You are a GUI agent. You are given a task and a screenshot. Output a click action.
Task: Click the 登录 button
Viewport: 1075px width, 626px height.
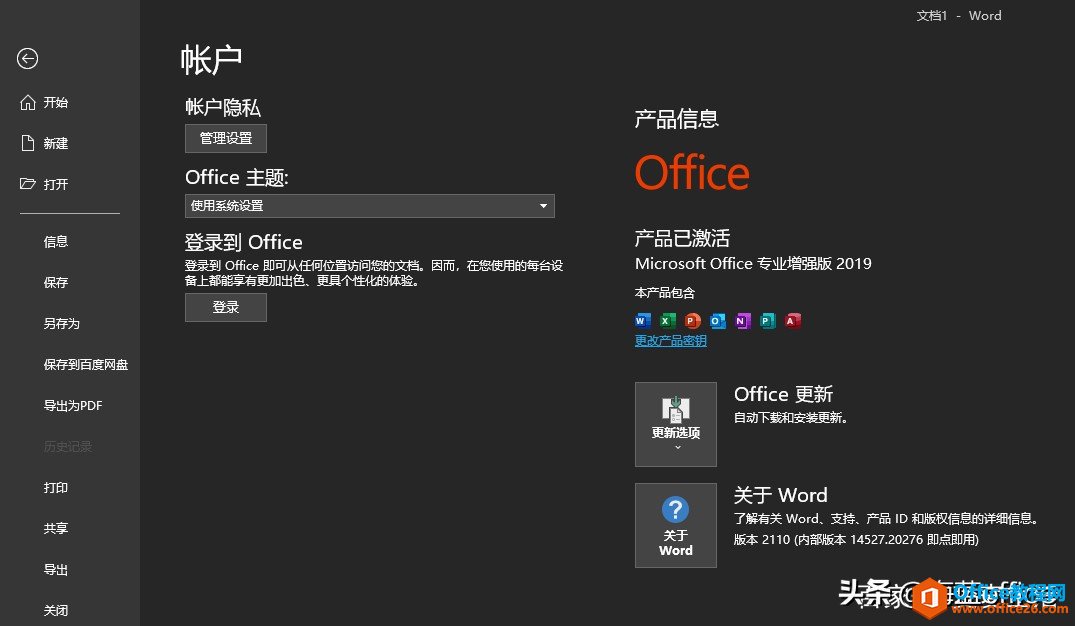coord(226,307)
